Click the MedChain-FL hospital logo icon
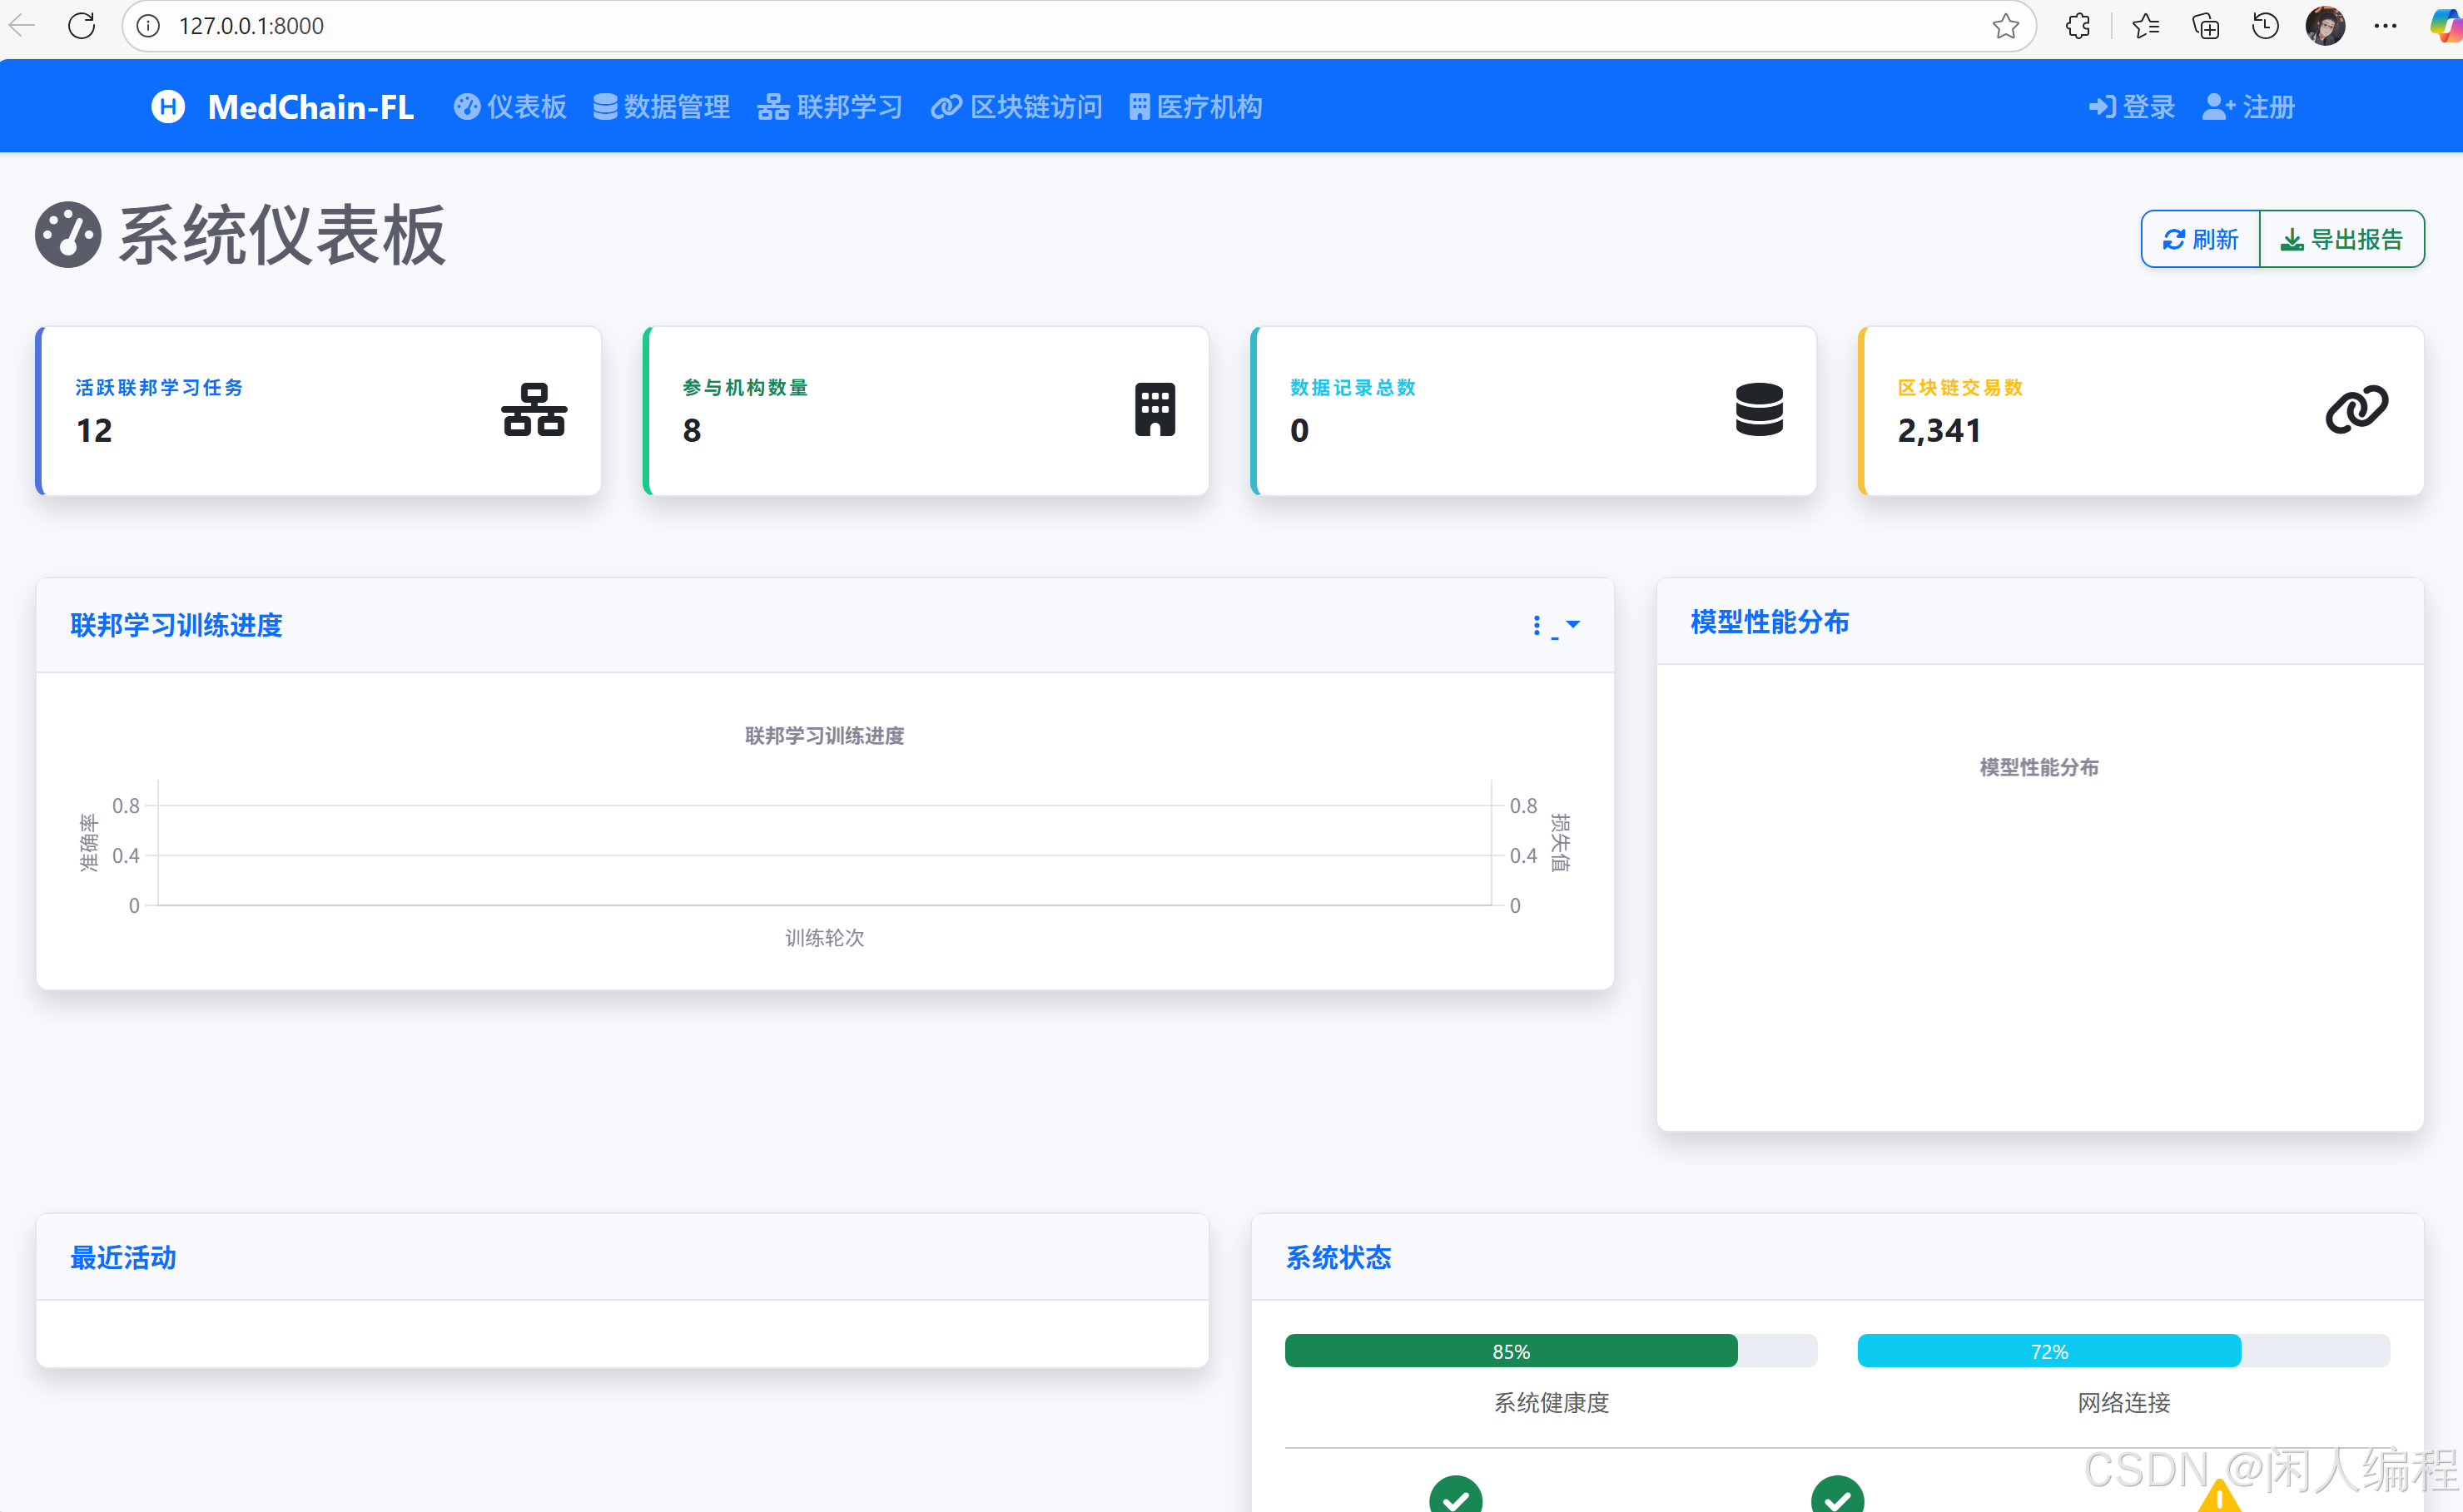This screenshot has width=2463, height=1512. point(168,106)
